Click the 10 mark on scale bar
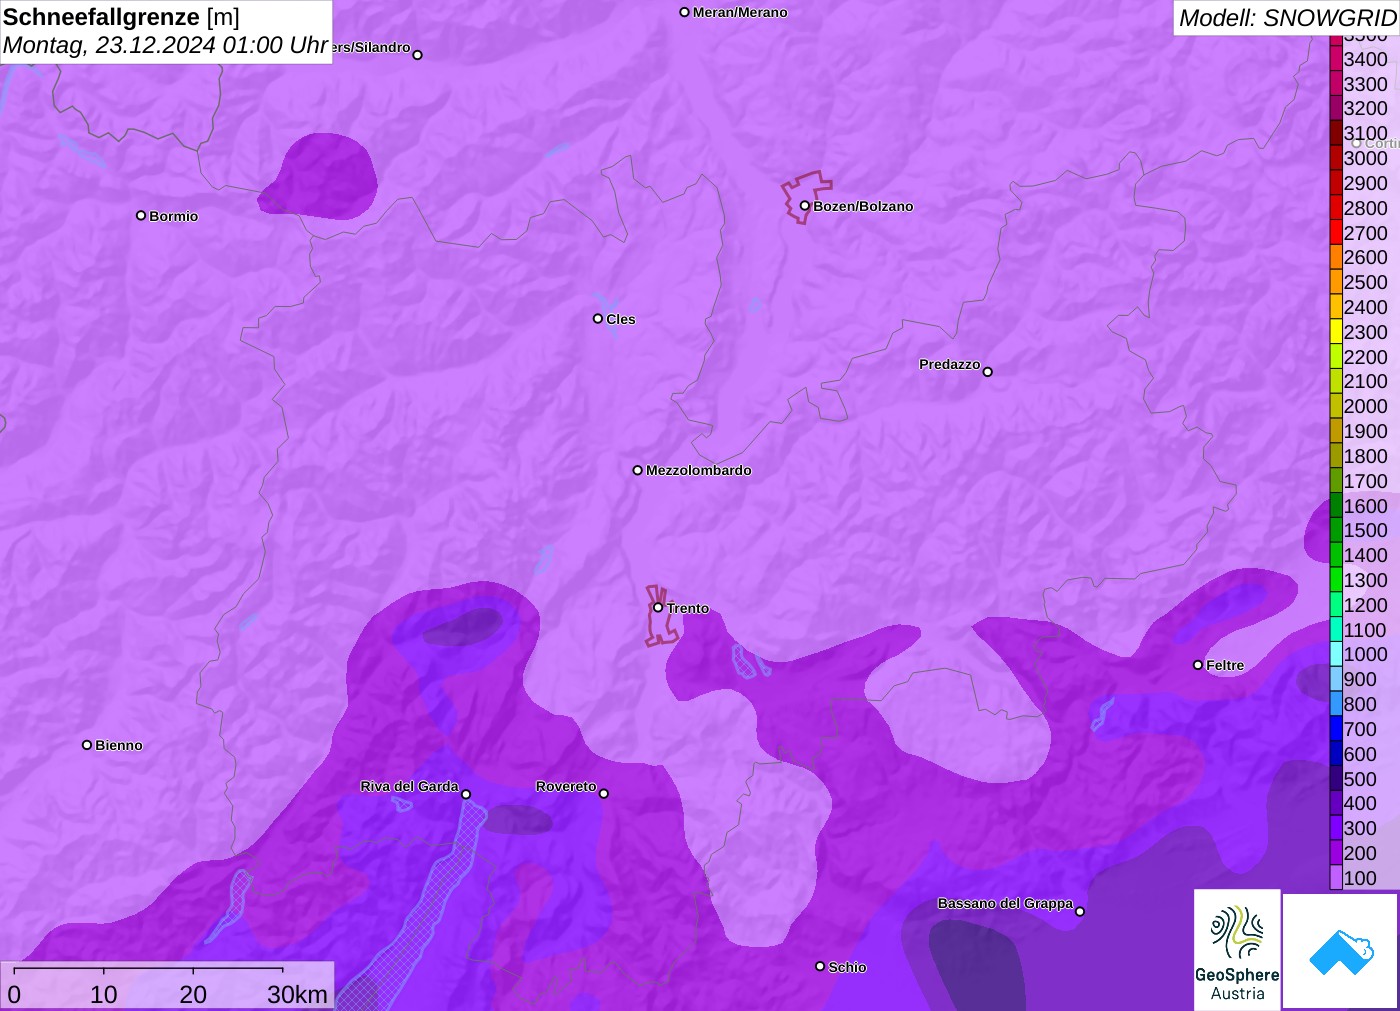Screen dimensions: 1400x1011 pos(104,994)
